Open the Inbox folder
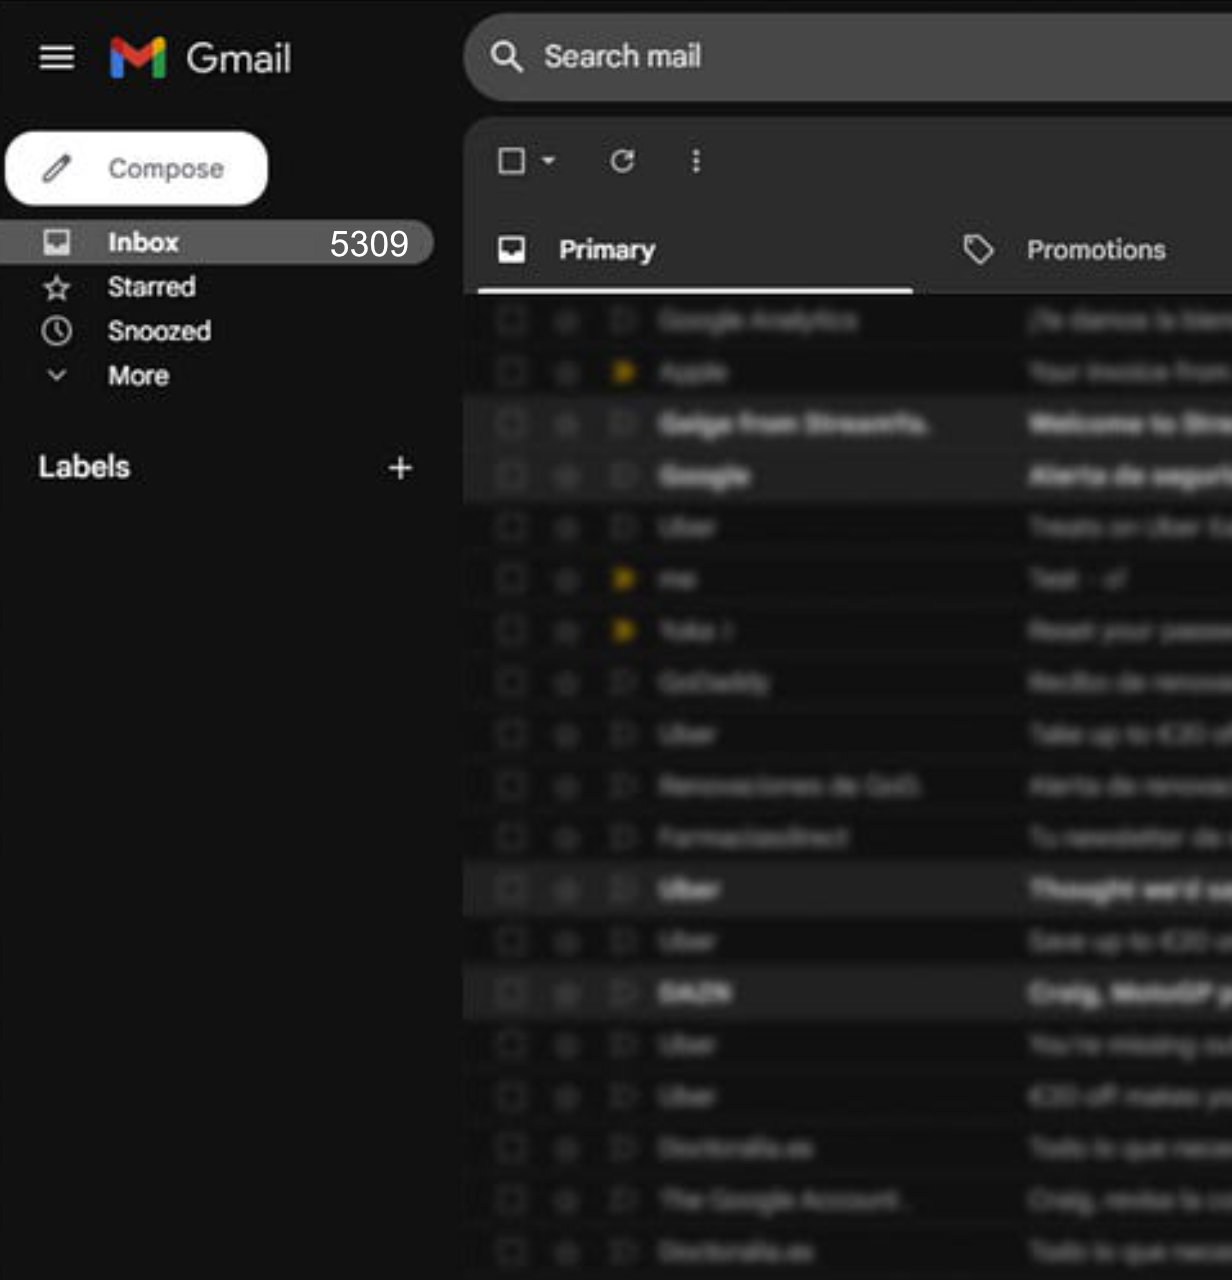This screenshot has width=1232, height=1280. pyautogui.click(x=216, y=242)
